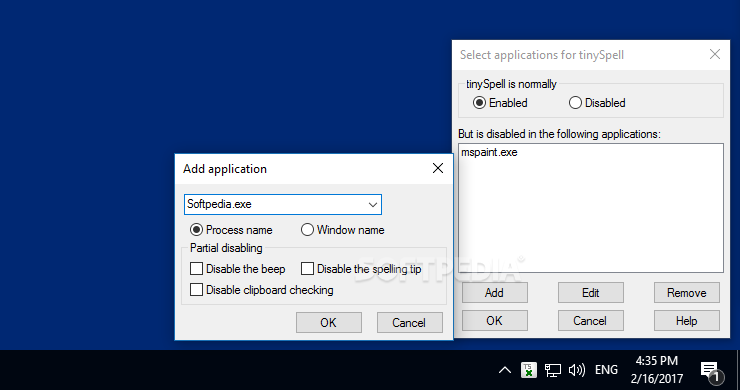Click the Remove button

click(687, 293)
